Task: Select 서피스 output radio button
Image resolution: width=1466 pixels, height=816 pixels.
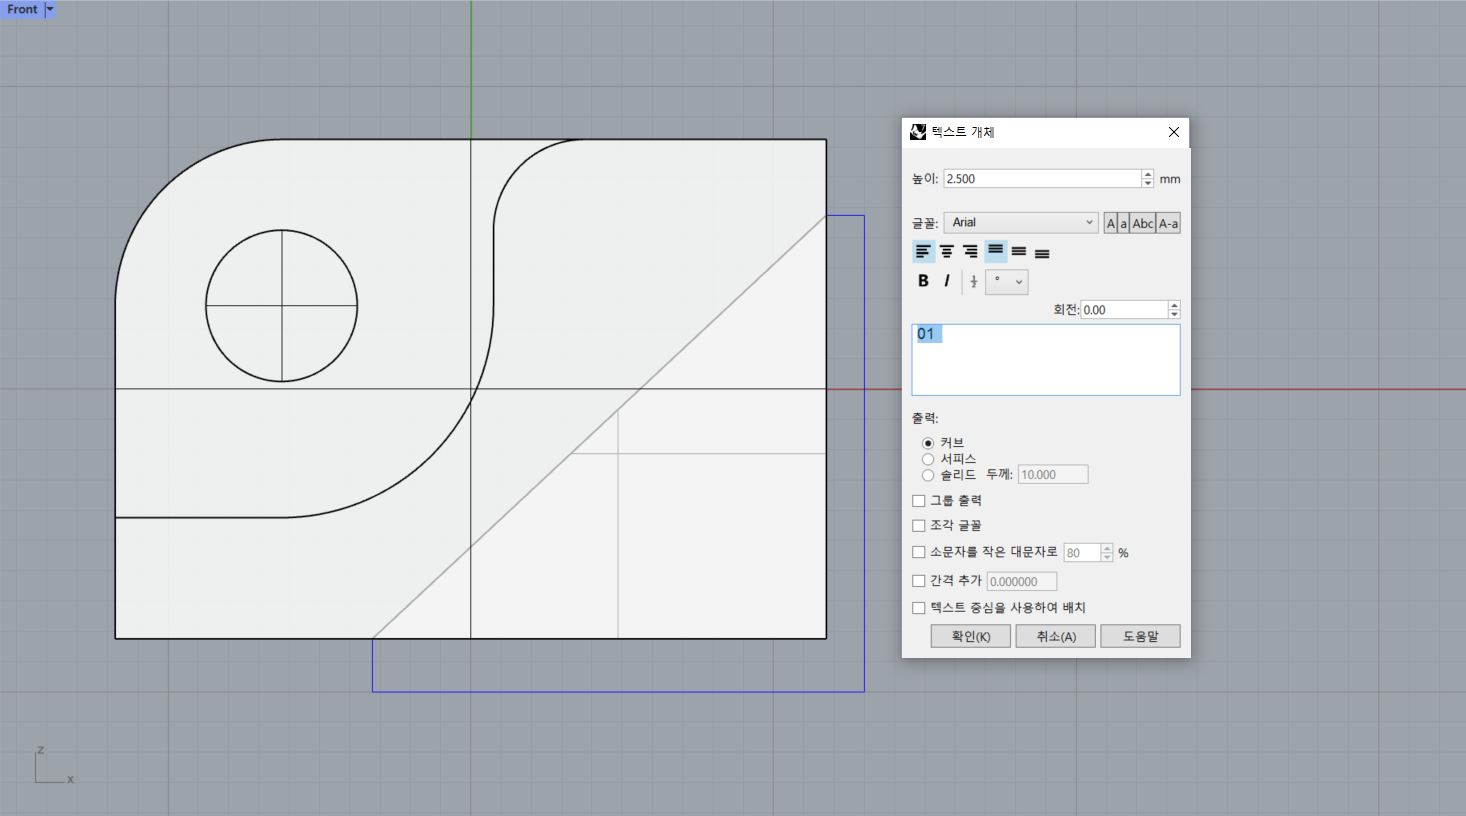Action: [x=928, y=459]
